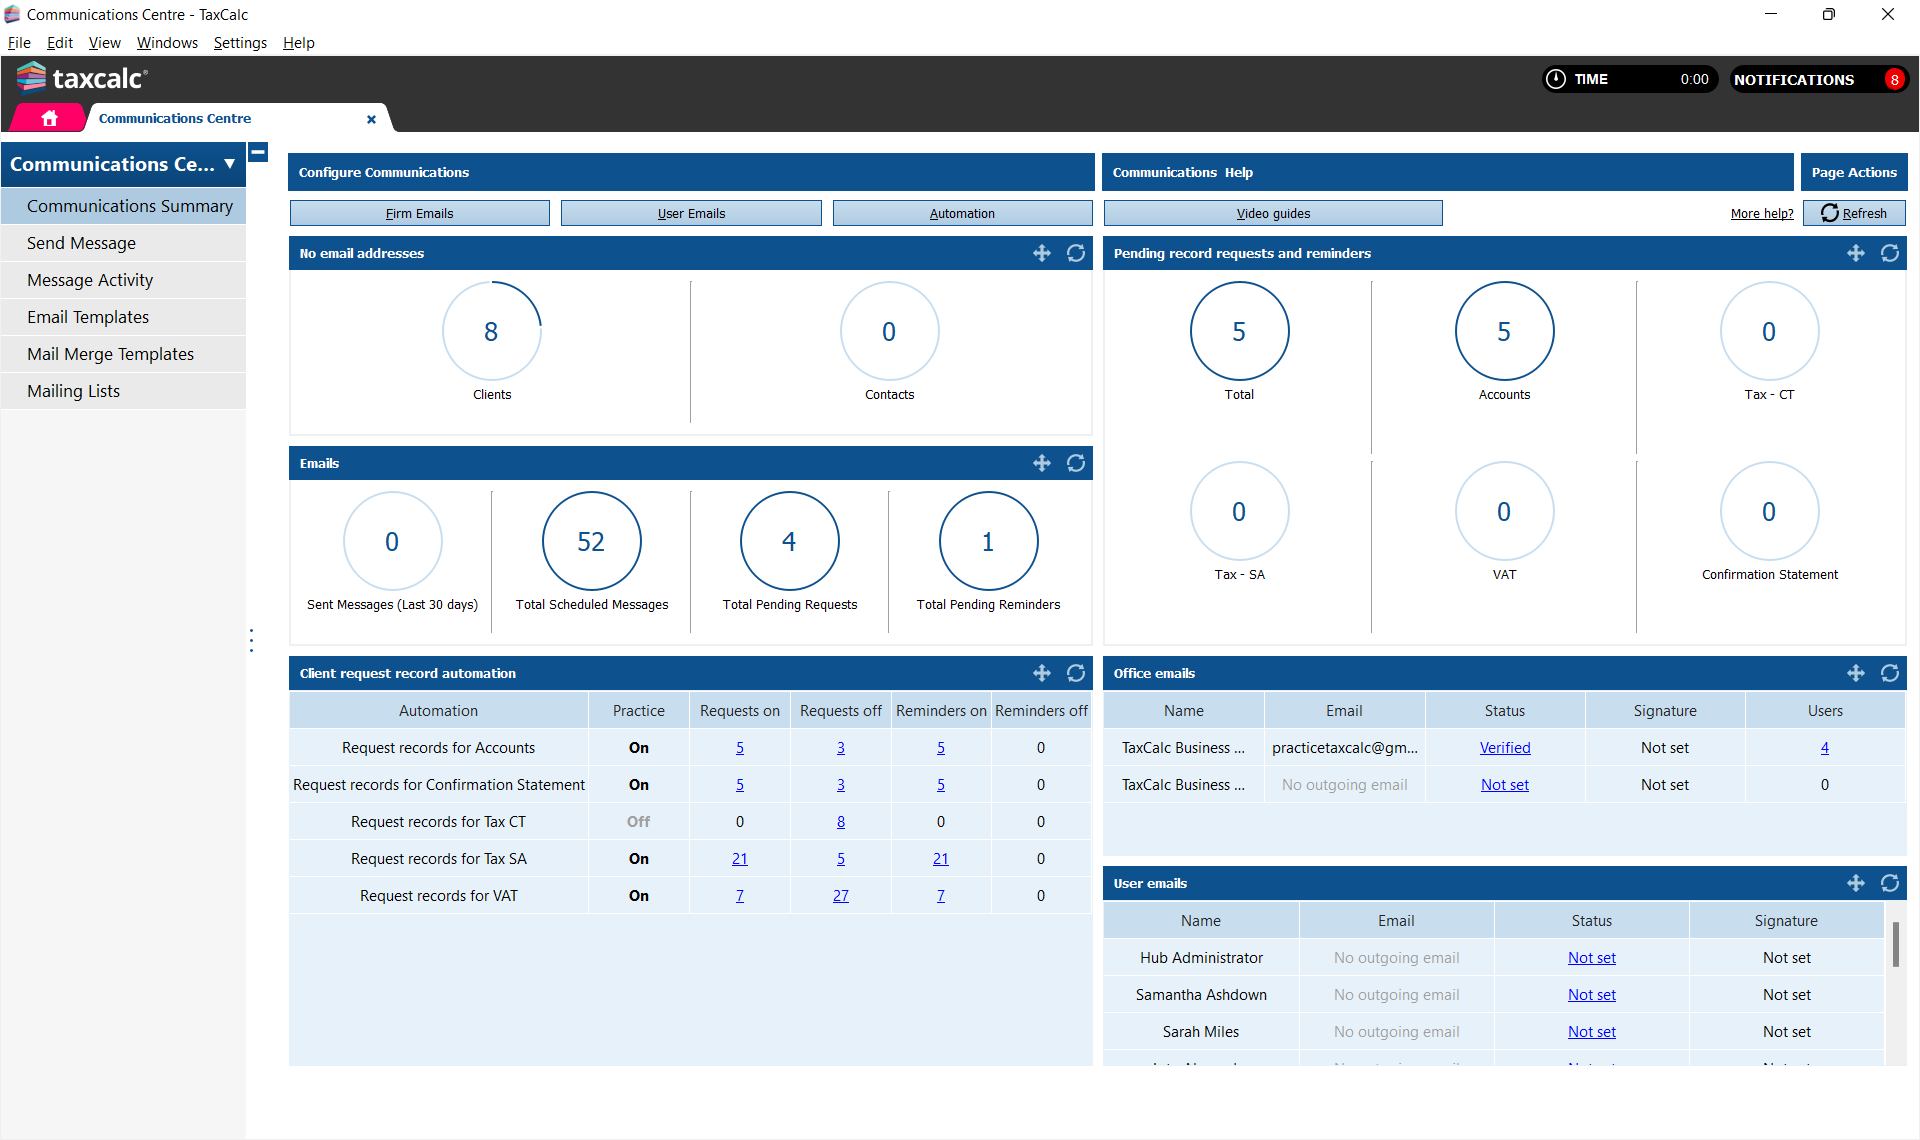Select Email Templates in sidebar

88,317
